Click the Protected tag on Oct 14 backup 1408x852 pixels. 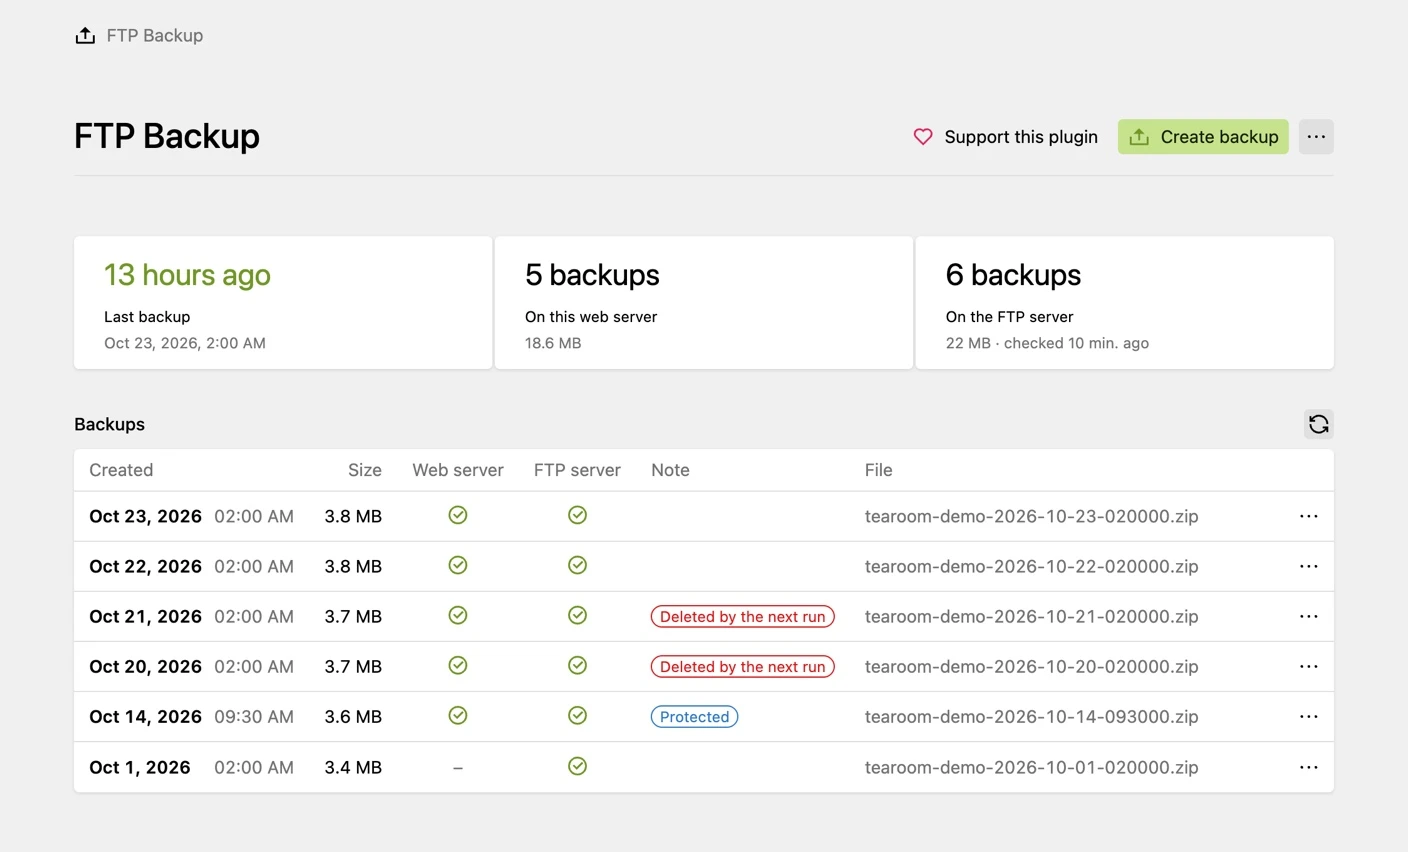click(x=695, y=717)
